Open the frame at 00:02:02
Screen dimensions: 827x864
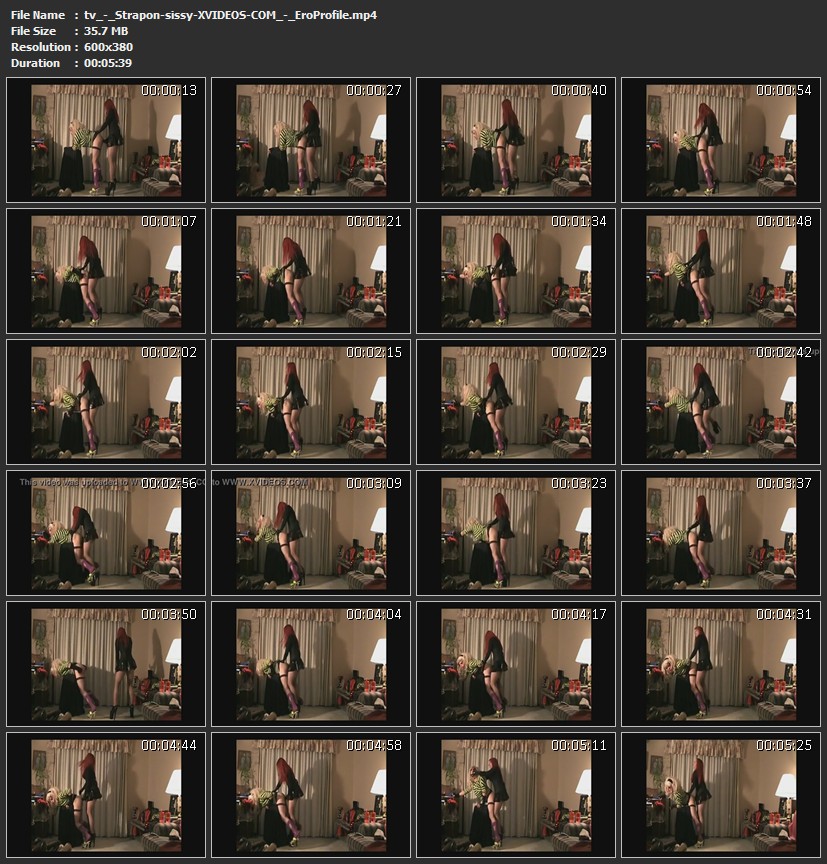pyautogui.click(x=105, y=402)
